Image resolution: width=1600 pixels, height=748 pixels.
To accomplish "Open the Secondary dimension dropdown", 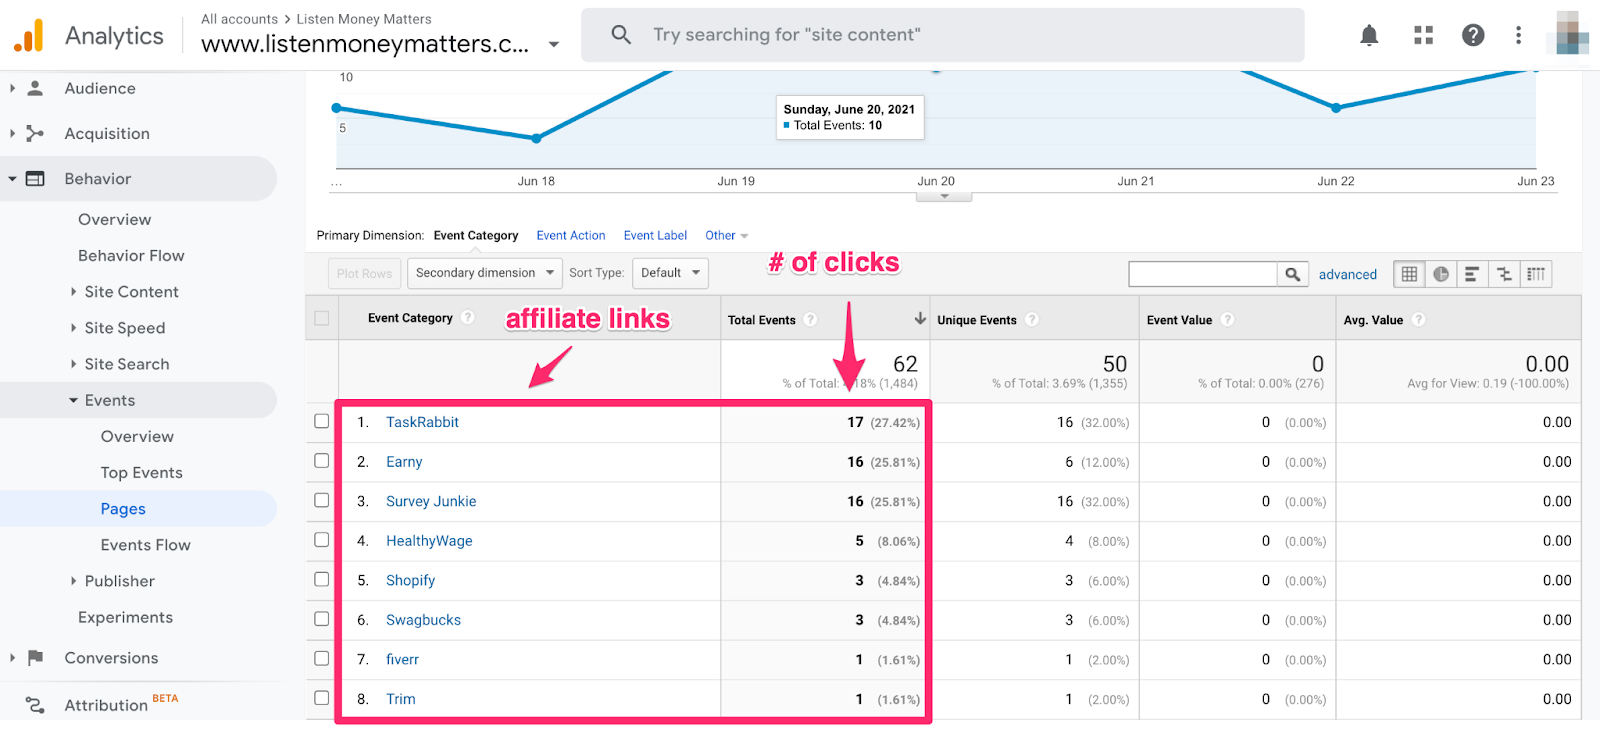I will [x=485, y=273].
